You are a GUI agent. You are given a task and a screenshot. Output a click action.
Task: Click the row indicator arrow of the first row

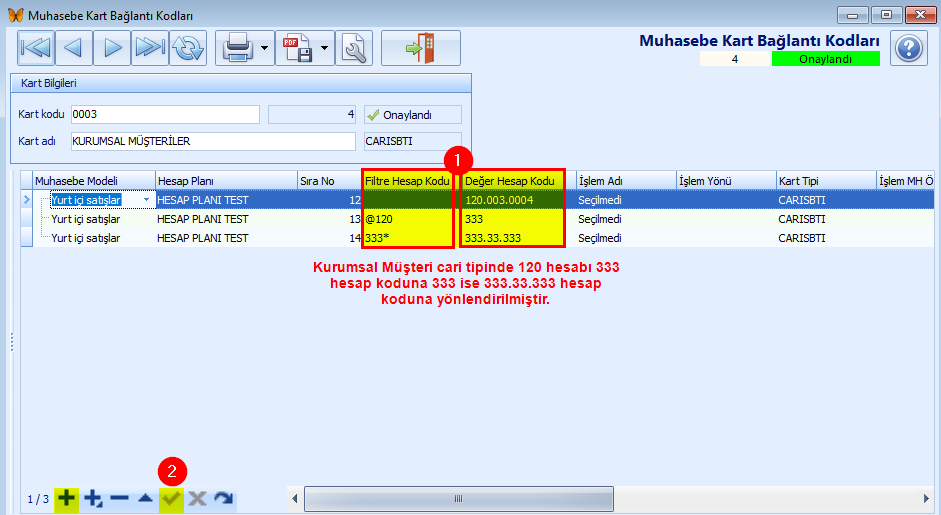(x=26, y=200)
